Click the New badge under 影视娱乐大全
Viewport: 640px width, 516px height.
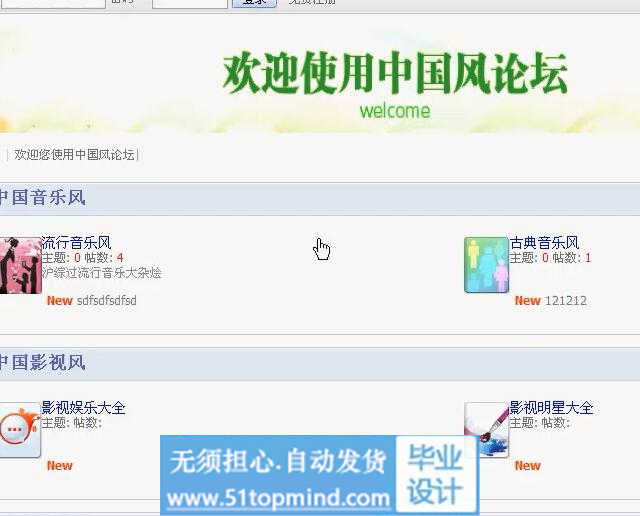[59, 465]
